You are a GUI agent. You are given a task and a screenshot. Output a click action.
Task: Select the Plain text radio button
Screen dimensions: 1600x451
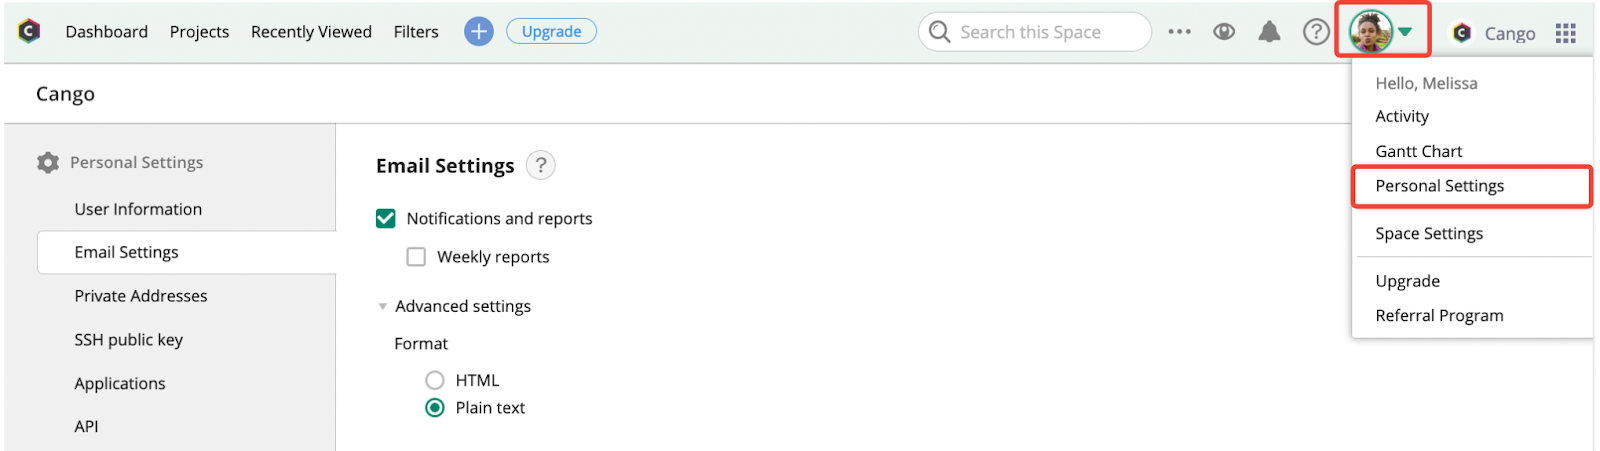[x=435, y=408]
